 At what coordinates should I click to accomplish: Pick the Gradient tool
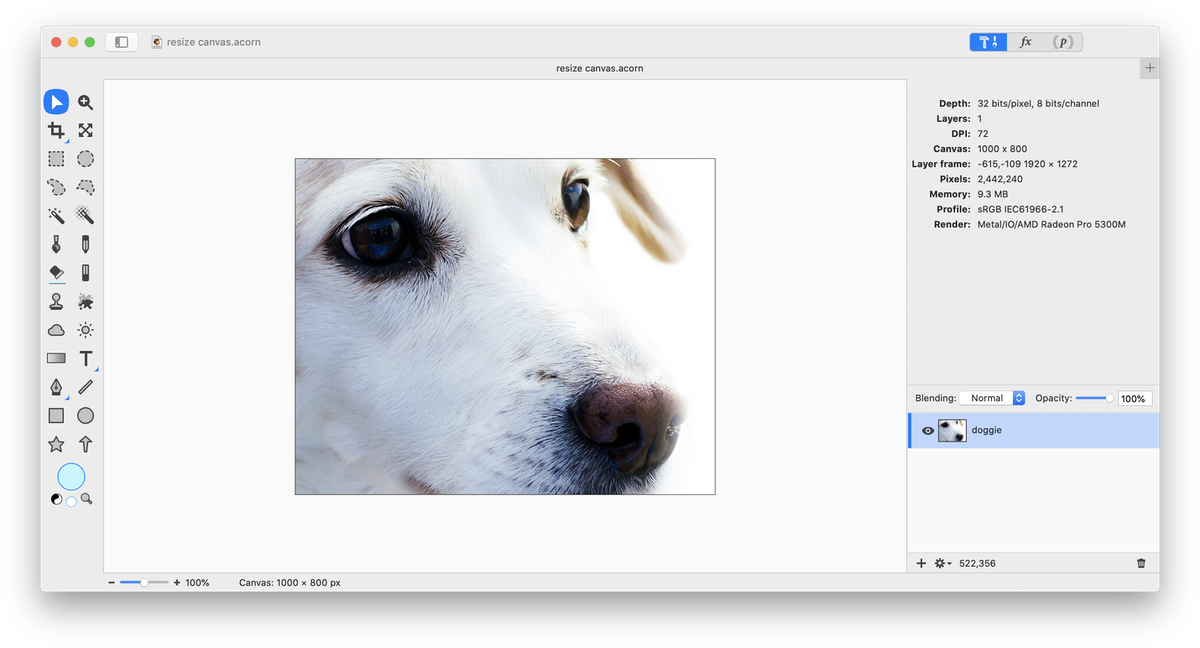coord(56,358)
